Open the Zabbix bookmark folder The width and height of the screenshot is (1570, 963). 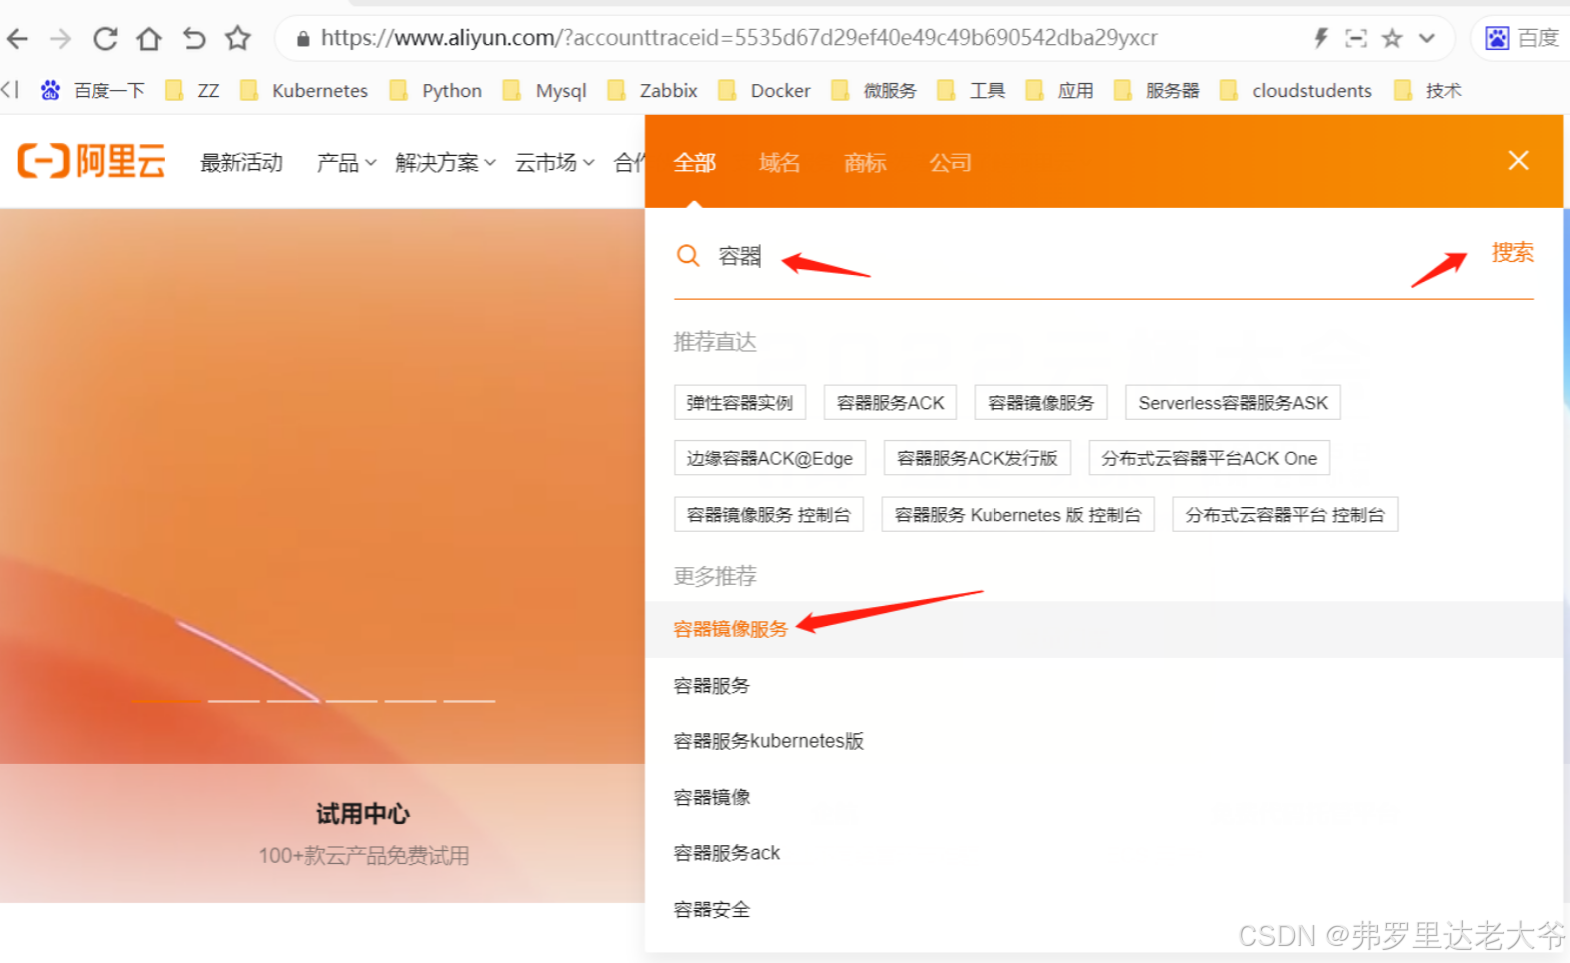652,91
